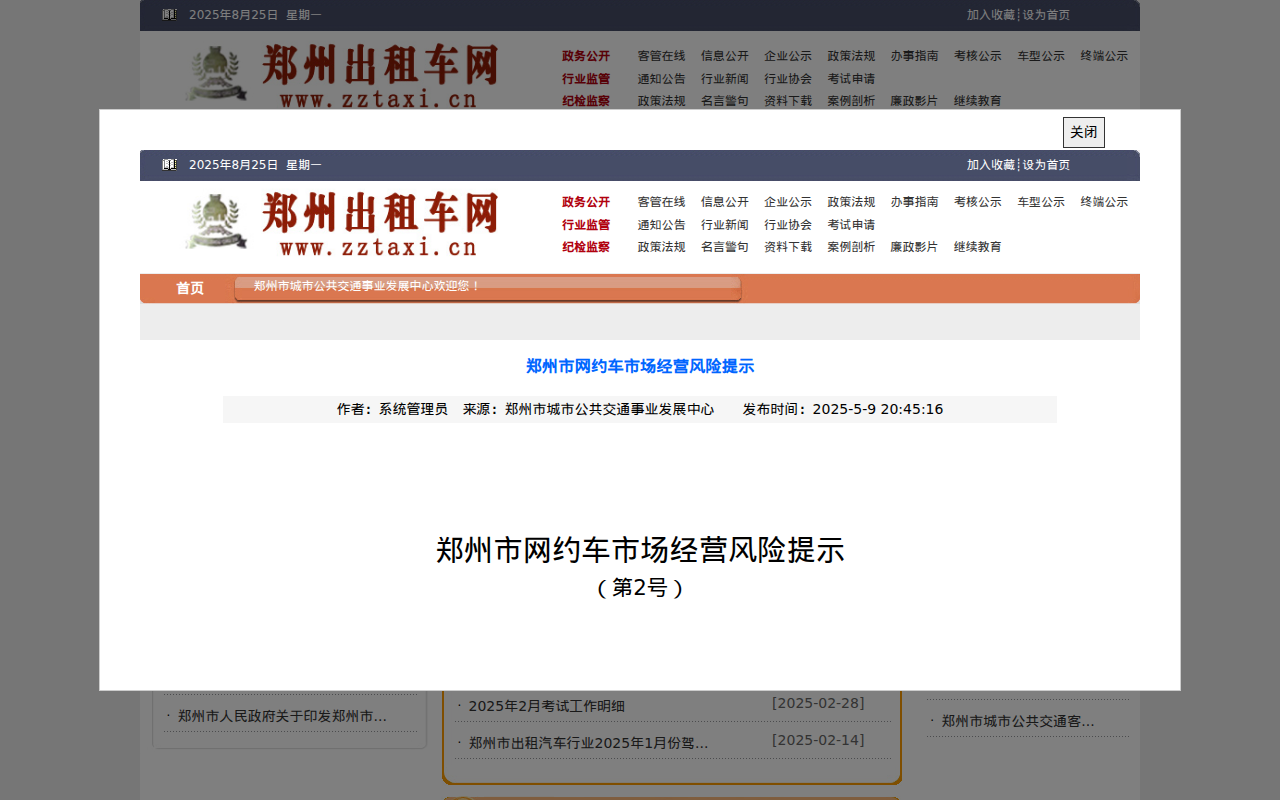1280x800 pixels.
Task: Open 行业新闻 in the background page header
Action: pyautogui.click(x=725, y=79)
